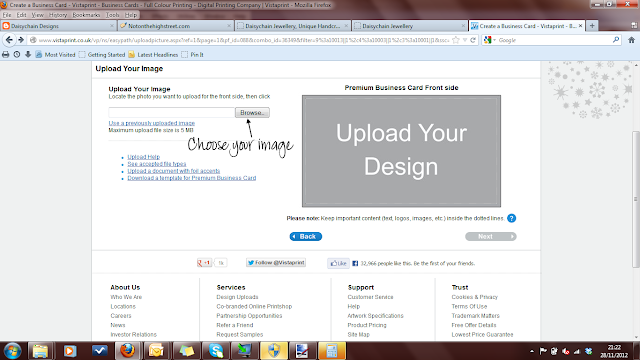640x360 pixels.
Task: Click the file path input field
Action: (171, 112)
